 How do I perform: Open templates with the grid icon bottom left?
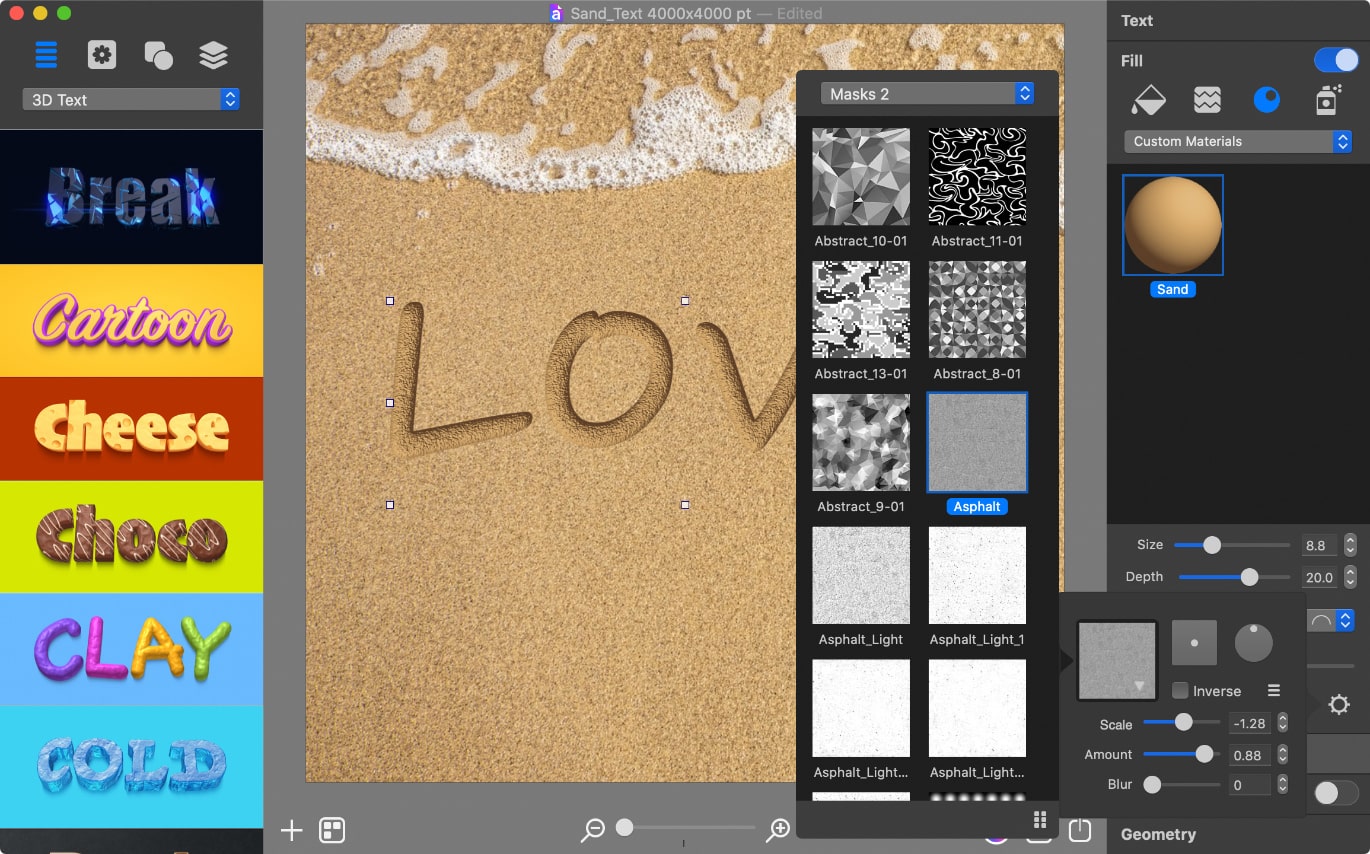tap(334, 829)
